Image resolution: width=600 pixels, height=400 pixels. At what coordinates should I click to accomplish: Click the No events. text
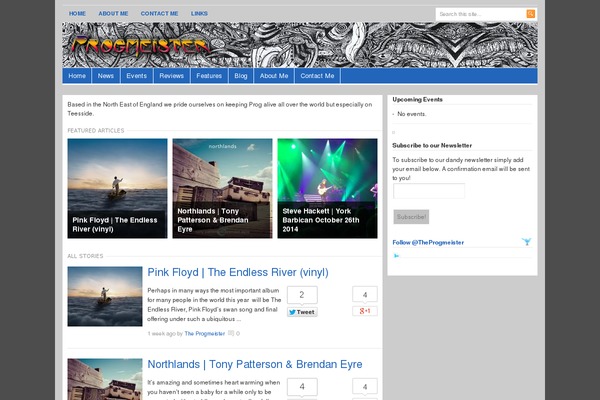pos(411,114)
